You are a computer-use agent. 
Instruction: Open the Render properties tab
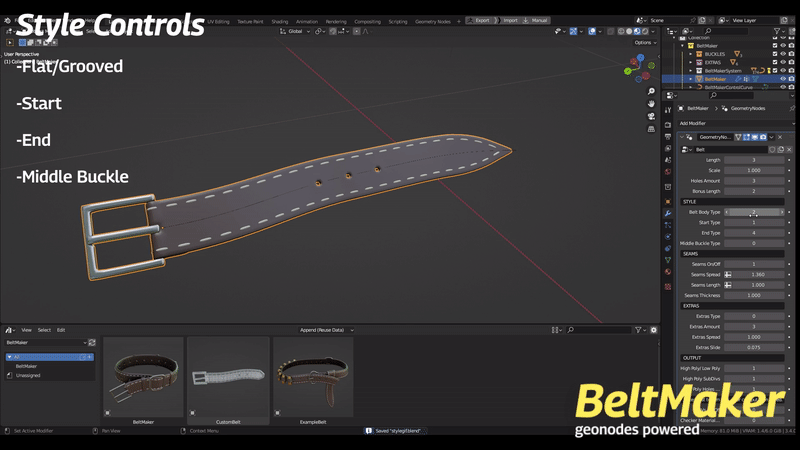tap(668, 124)
